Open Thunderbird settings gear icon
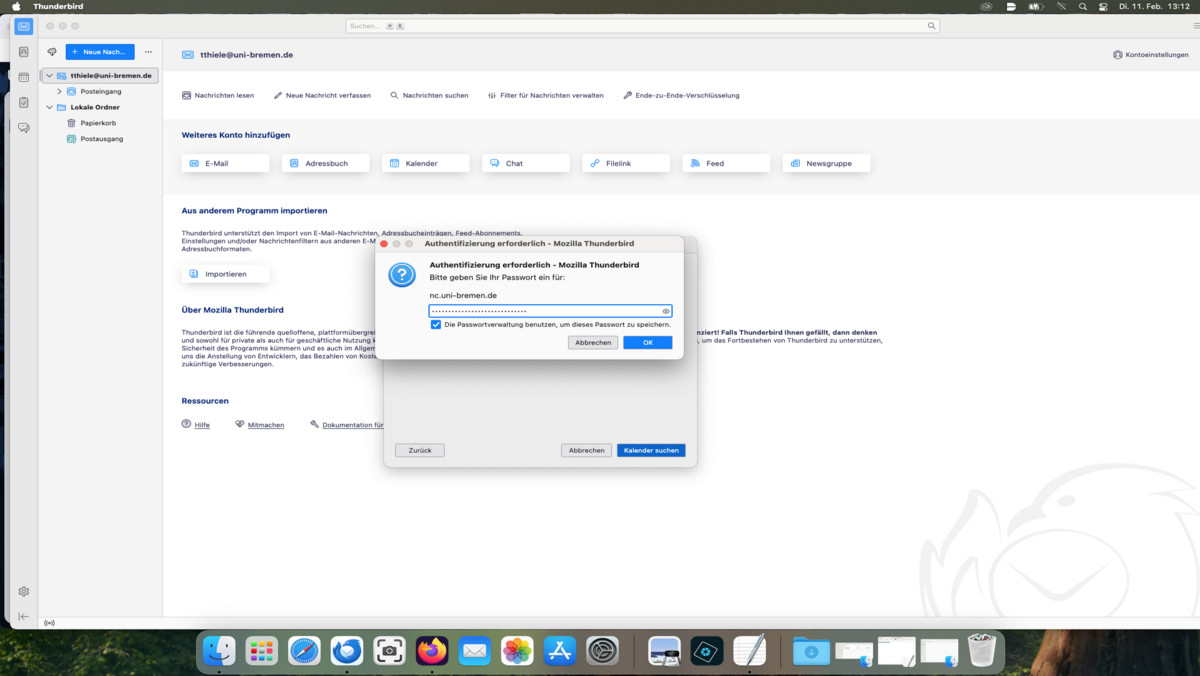This screenshot has width=1200, height=676. coord(24,591)
